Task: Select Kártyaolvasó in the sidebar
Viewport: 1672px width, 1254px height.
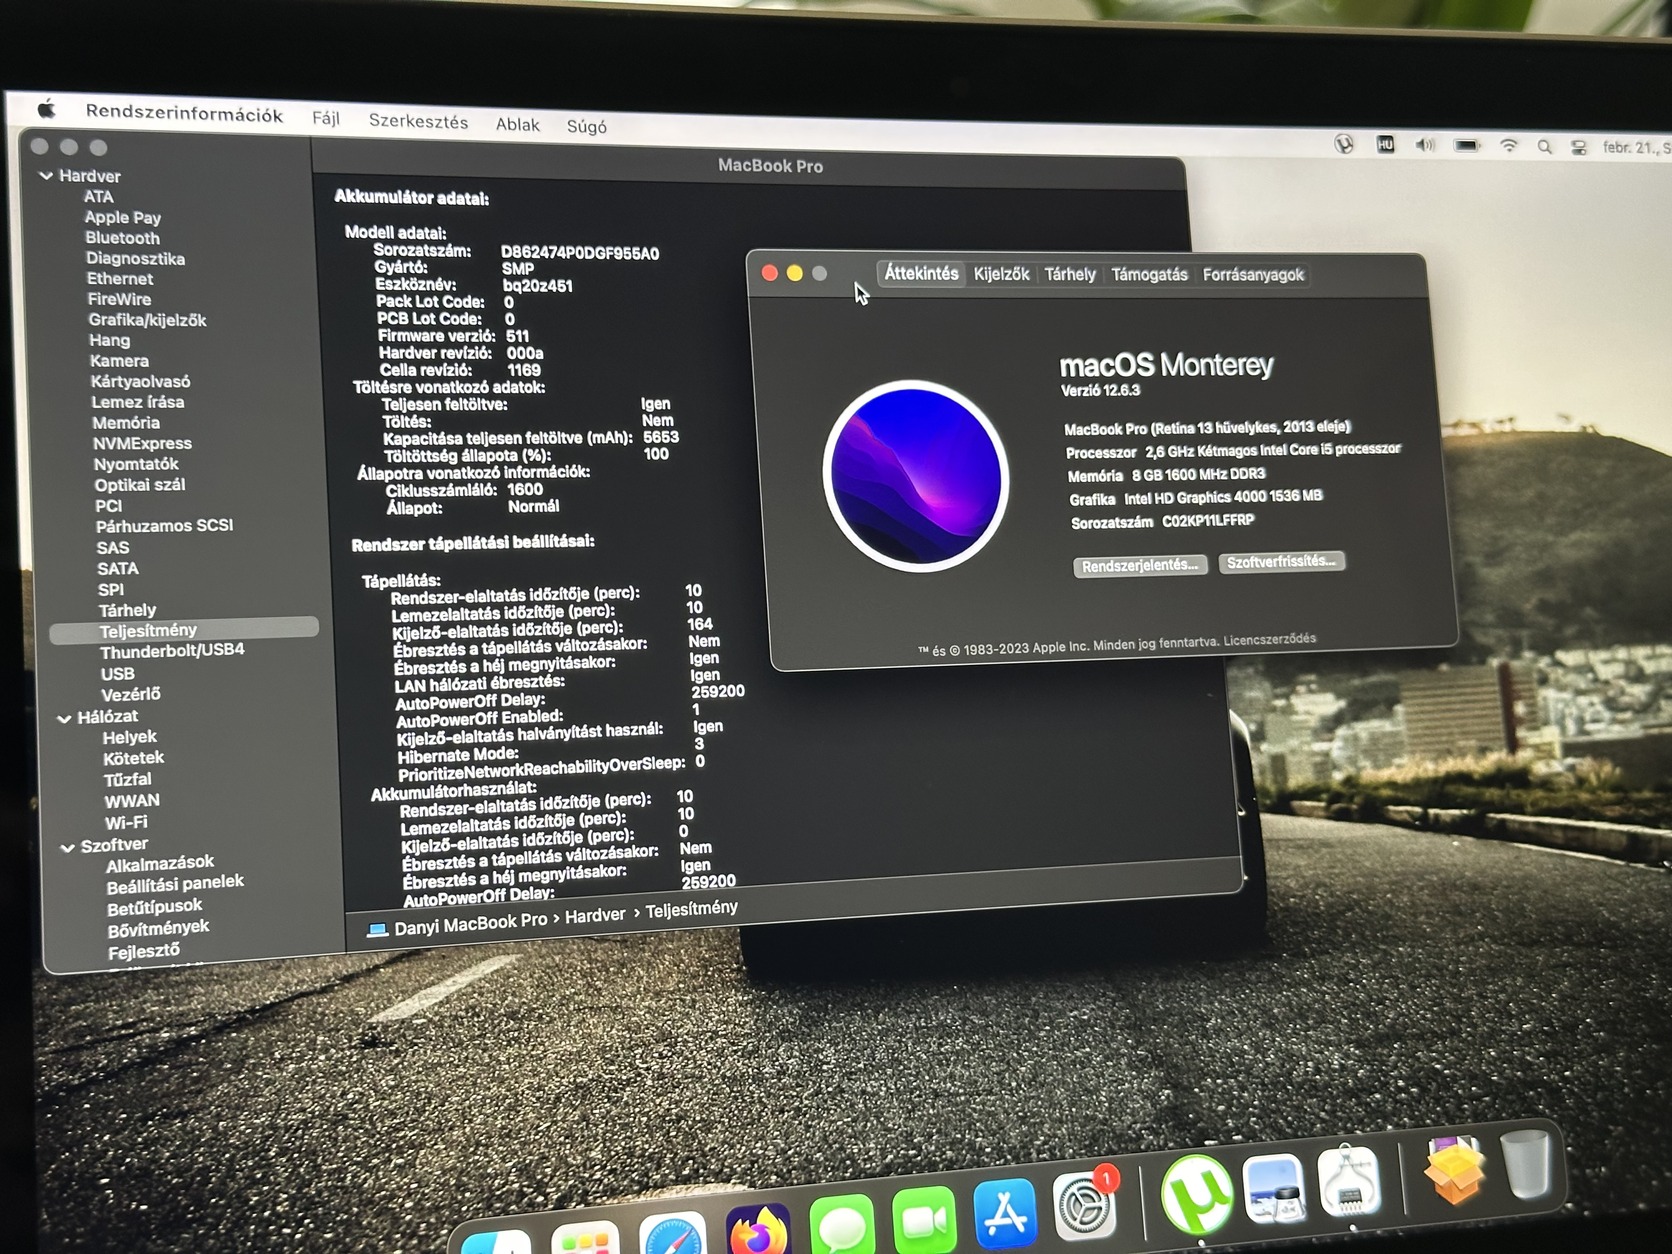Action: (x=140, y=382)
